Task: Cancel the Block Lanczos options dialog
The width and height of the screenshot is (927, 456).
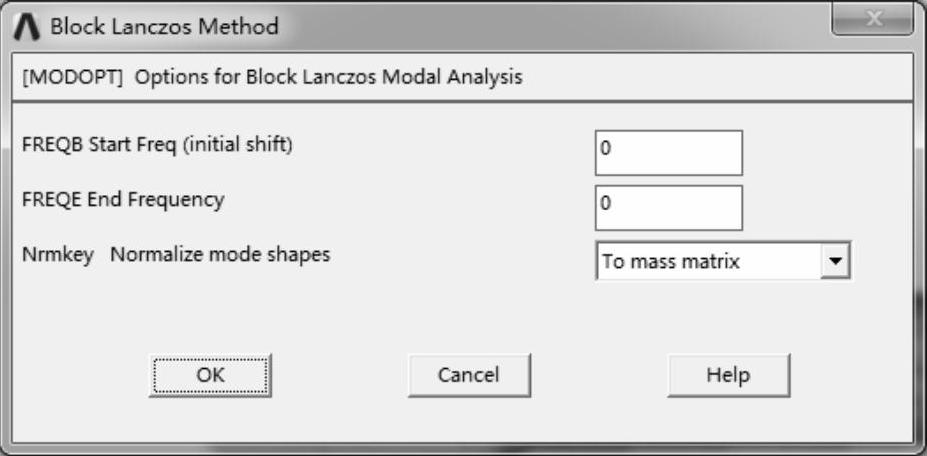Action: [469, 376]
